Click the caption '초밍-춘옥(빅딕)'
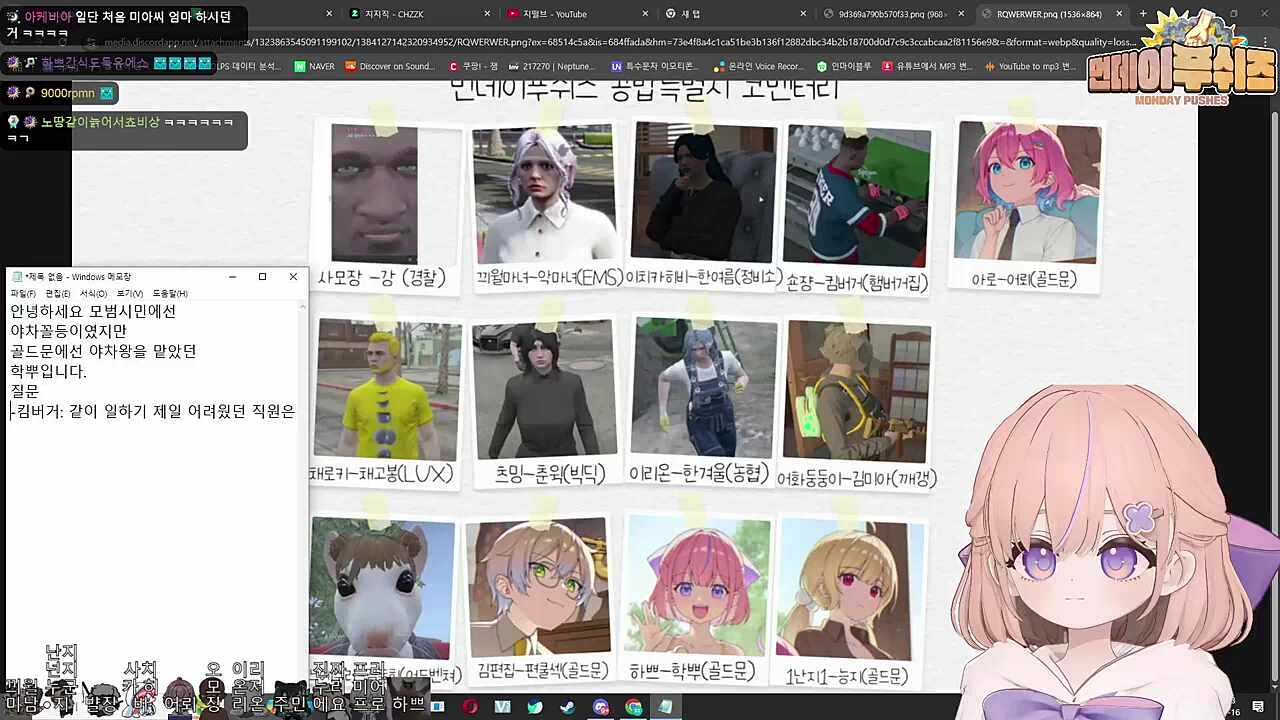Viewport: 1280px width, 720px height. point(551,475)
